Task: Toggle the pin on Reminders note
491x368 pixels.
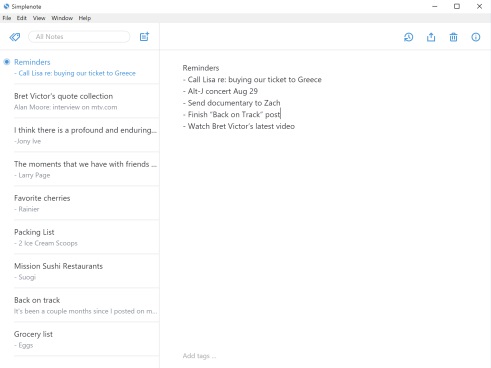Action: coord(7,62)
